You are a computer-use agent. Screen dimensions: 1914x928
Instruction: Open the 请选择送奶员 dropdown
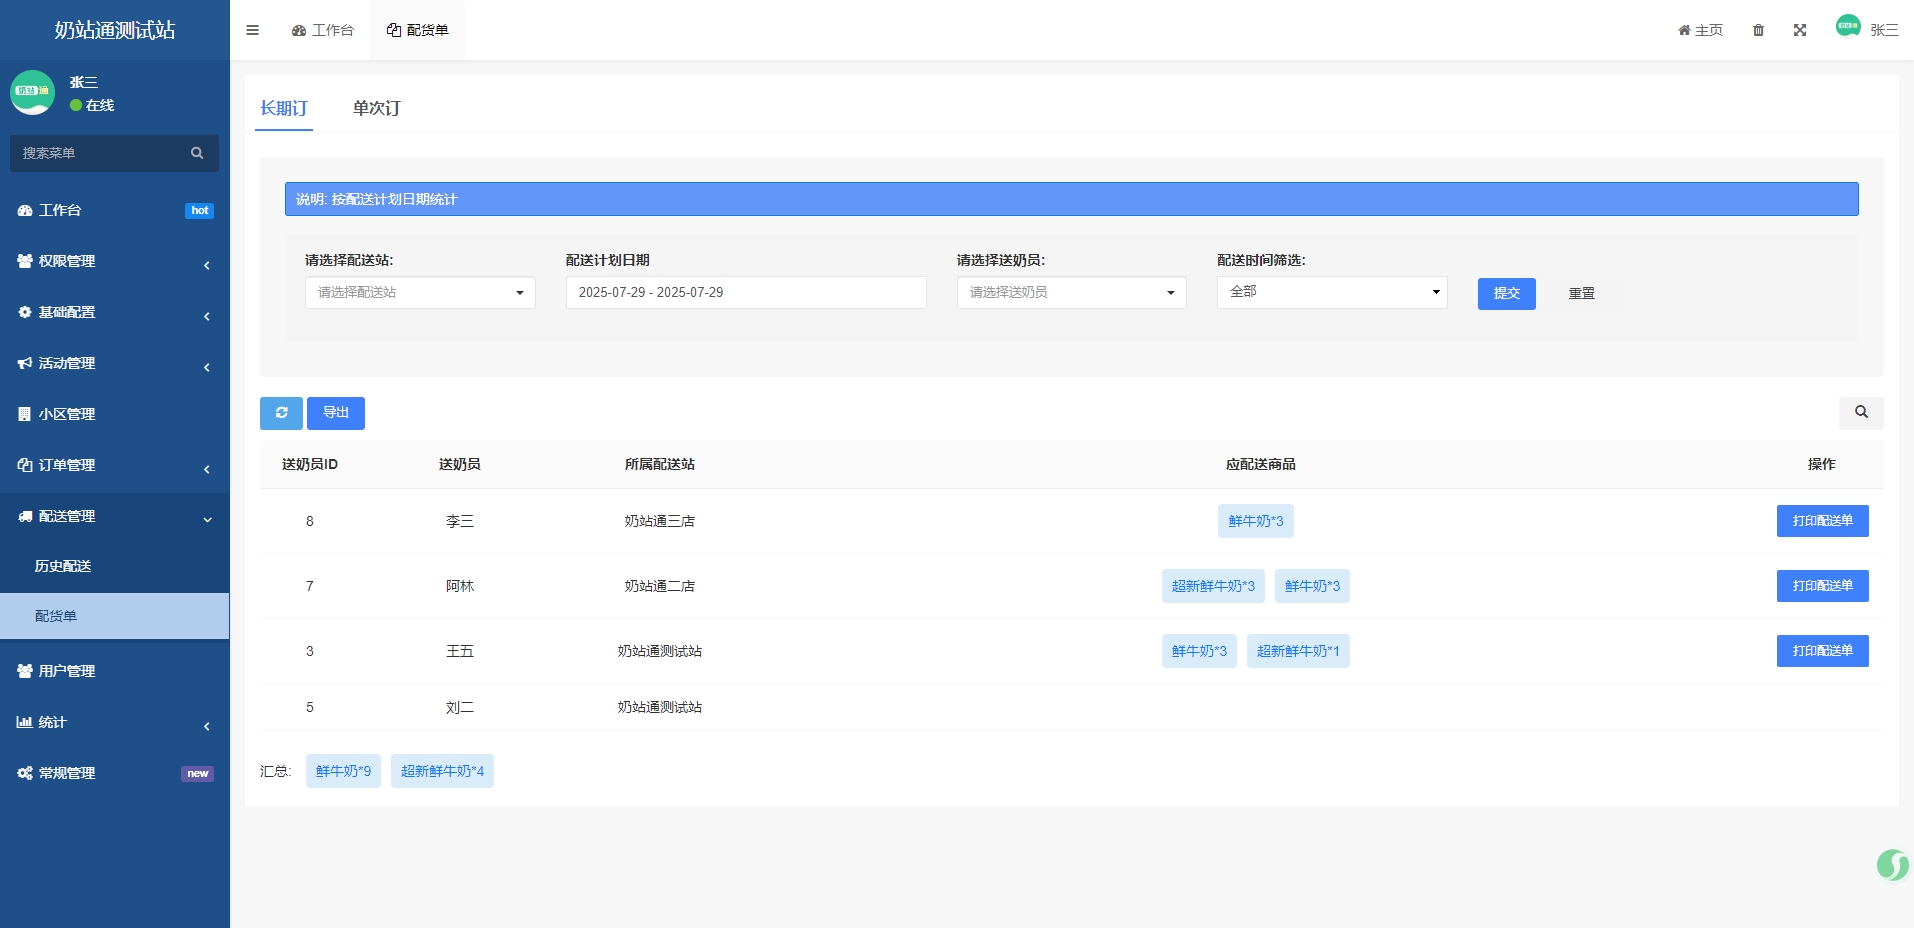[x=1071, y=292]
